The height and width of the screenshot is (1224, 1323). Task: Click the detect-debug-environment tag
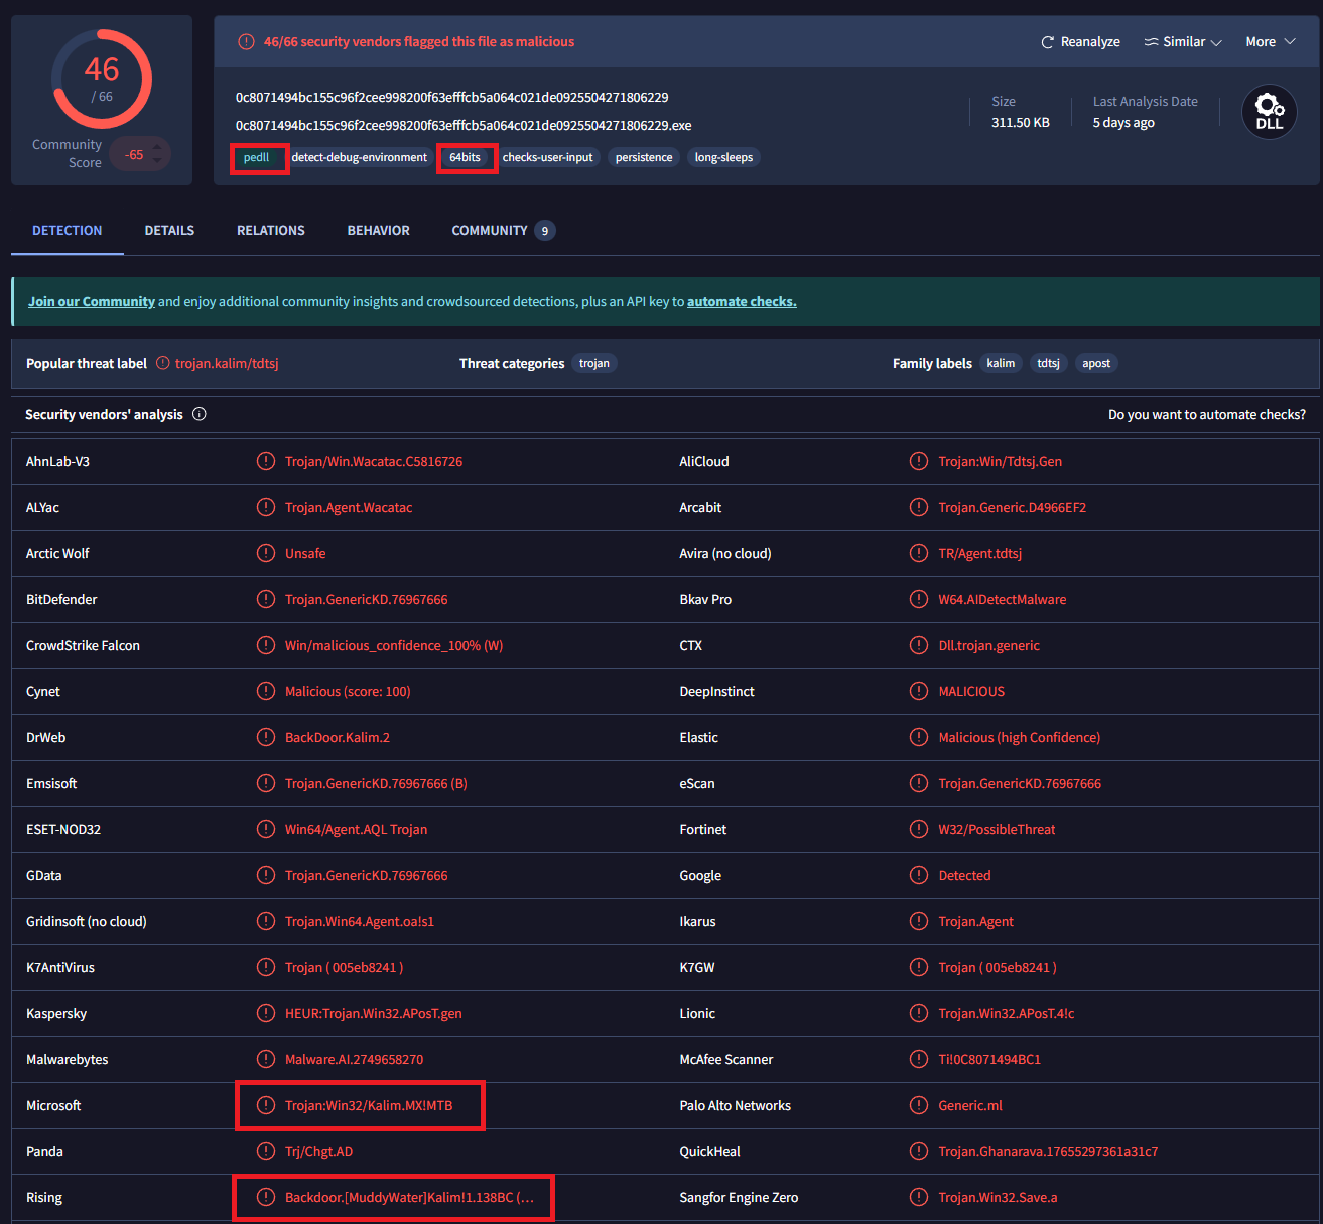(x=359, y=157)
